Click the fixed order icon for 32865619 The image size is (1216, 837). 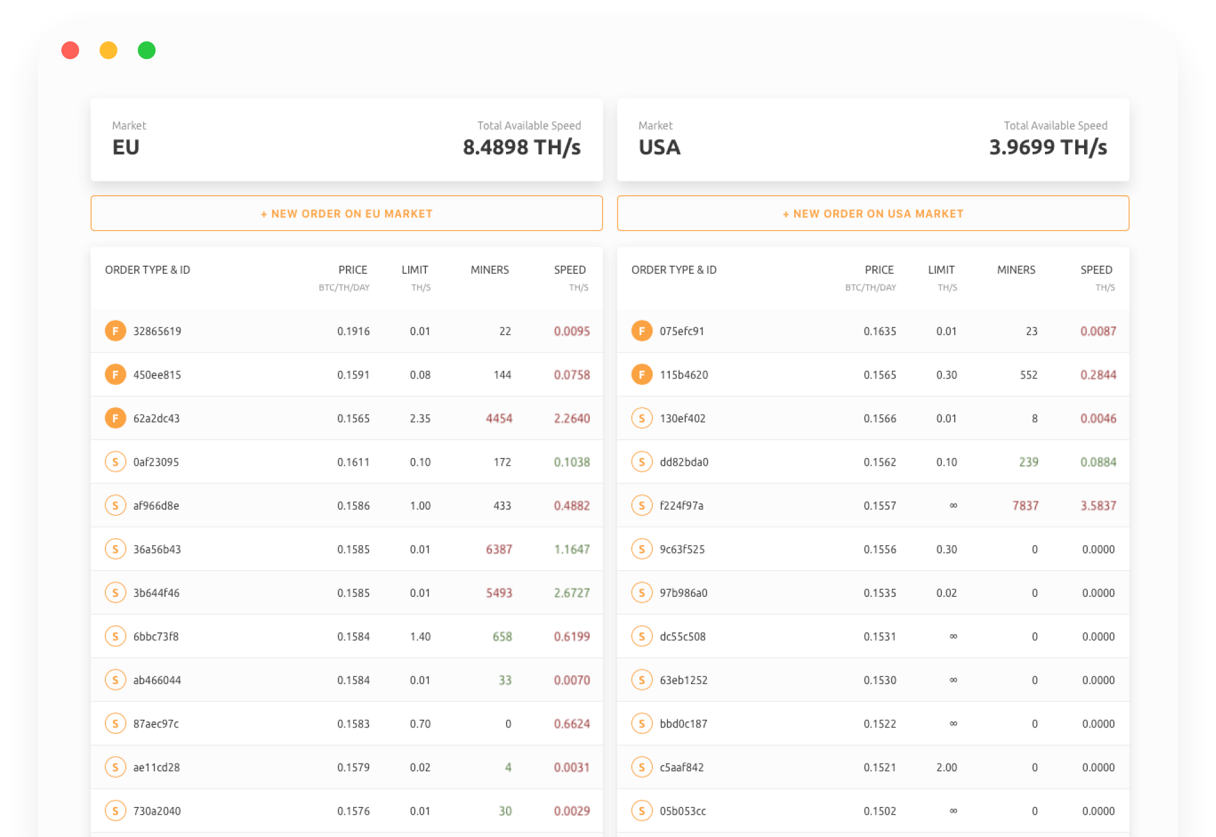[x=115, y=330]
